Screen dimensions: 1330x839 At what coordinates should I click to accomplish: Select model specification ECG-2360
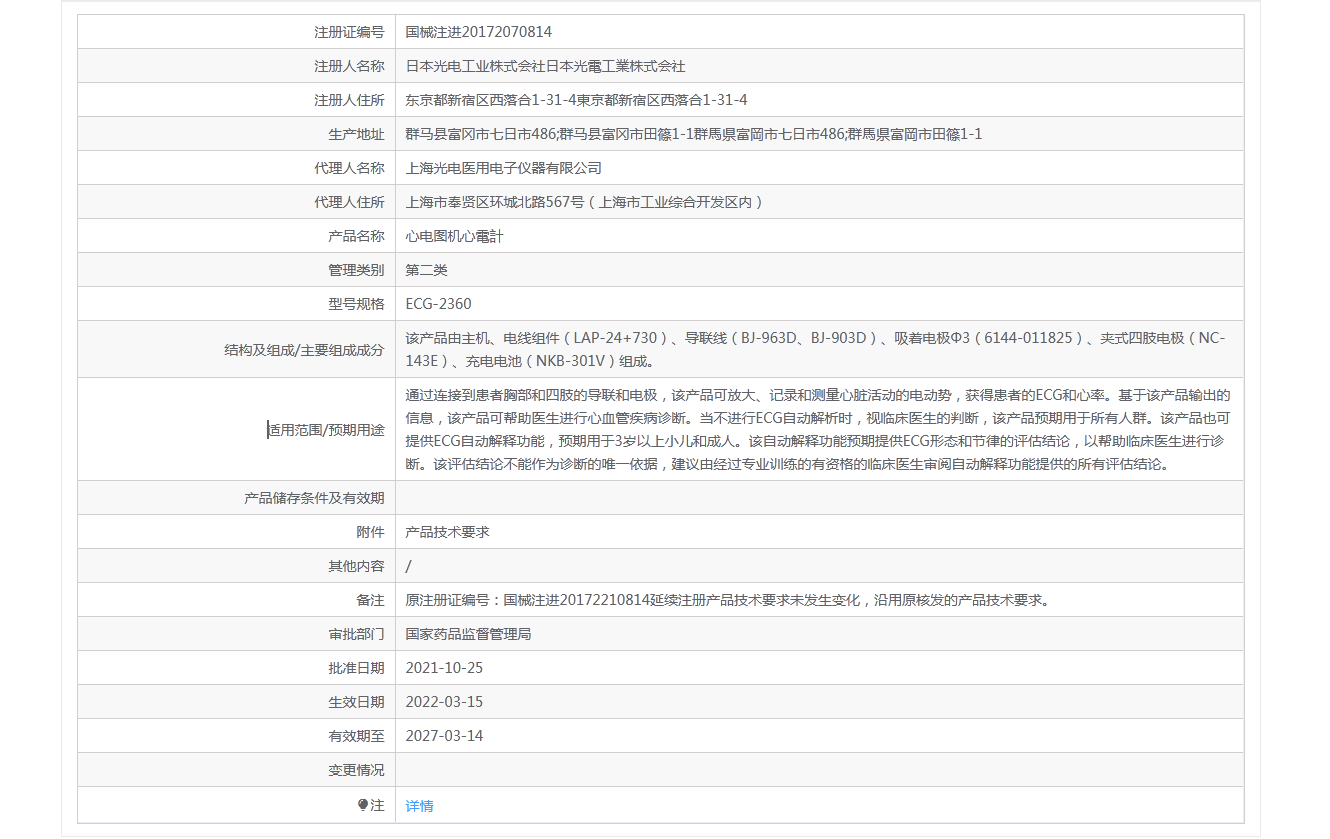pyautogui.click(x=438, y=304)
